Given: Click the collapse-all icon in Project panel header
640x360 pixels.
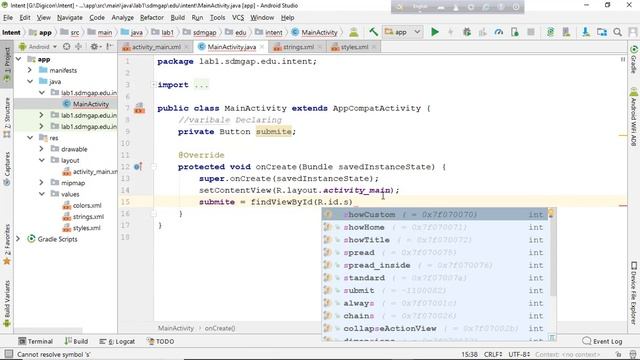Looking at the screenshot, I should click(x=78, y=47).
